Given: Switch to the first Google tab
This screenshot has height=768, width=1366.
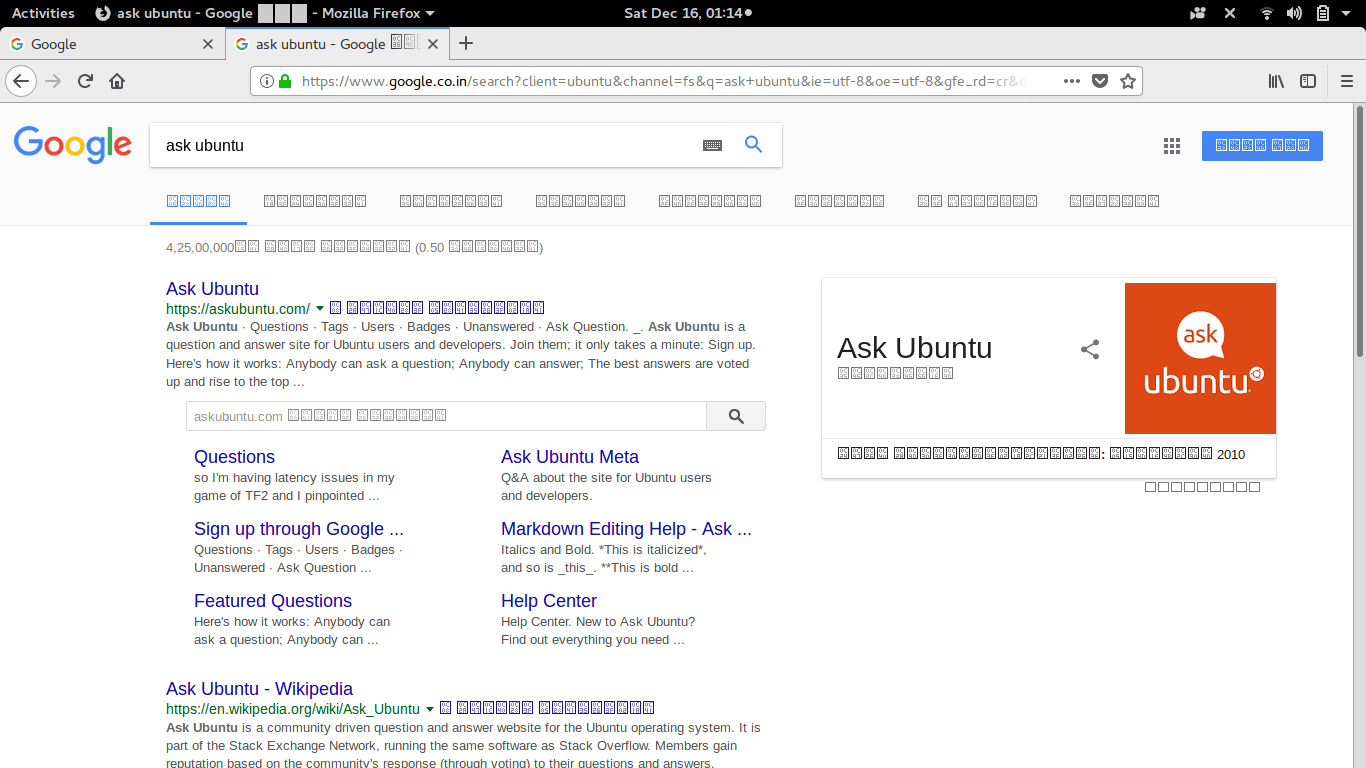Looking at the screenshot, I should 112,44.
